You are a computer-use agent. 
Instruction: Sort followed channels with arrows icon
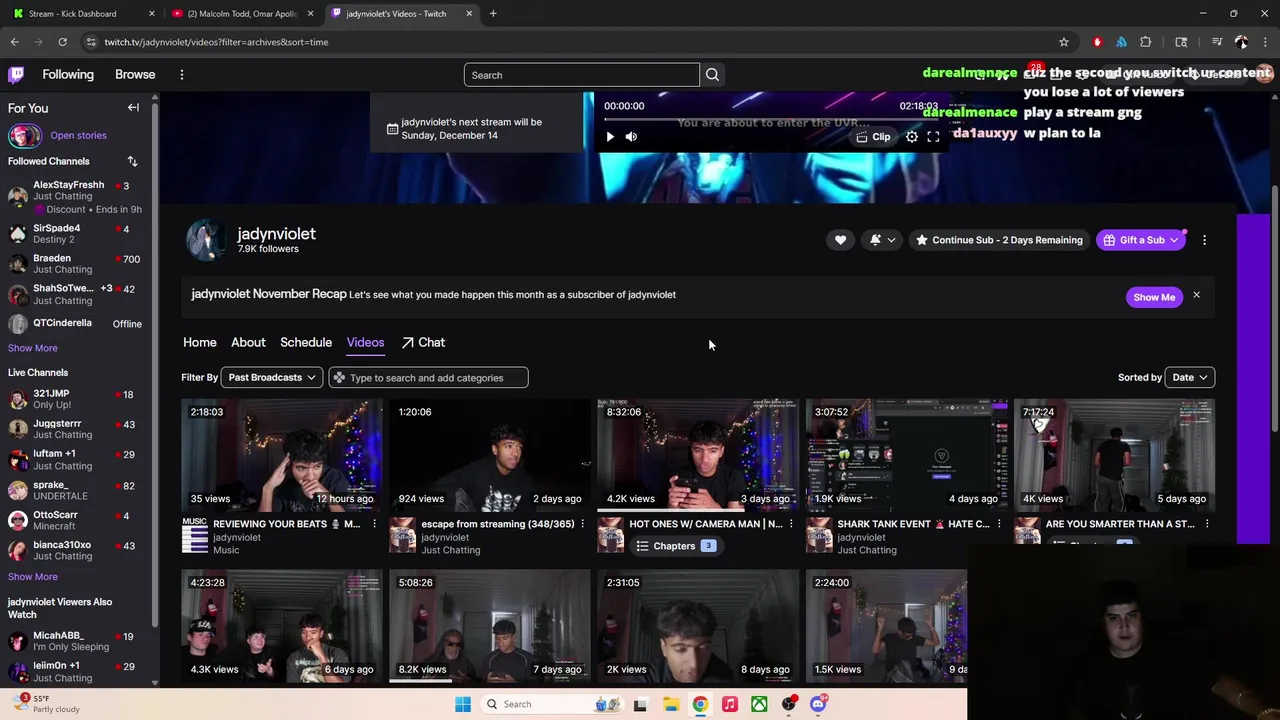[132, 161]
